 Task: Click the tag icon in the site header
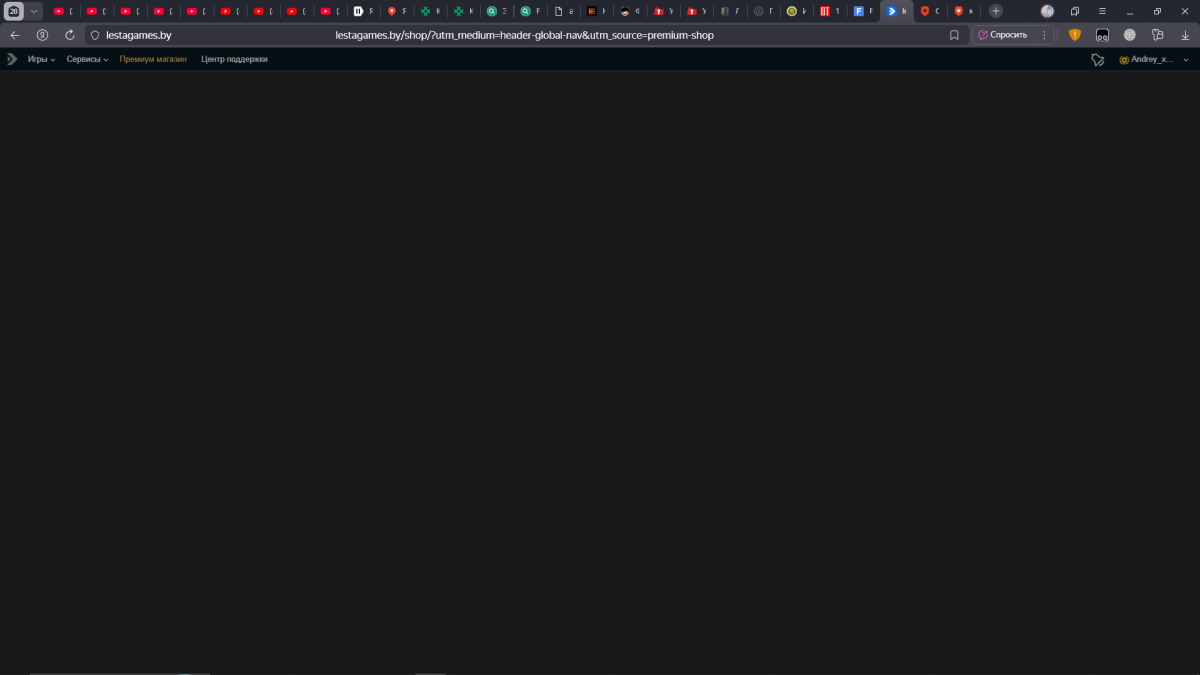[1097, 60]
